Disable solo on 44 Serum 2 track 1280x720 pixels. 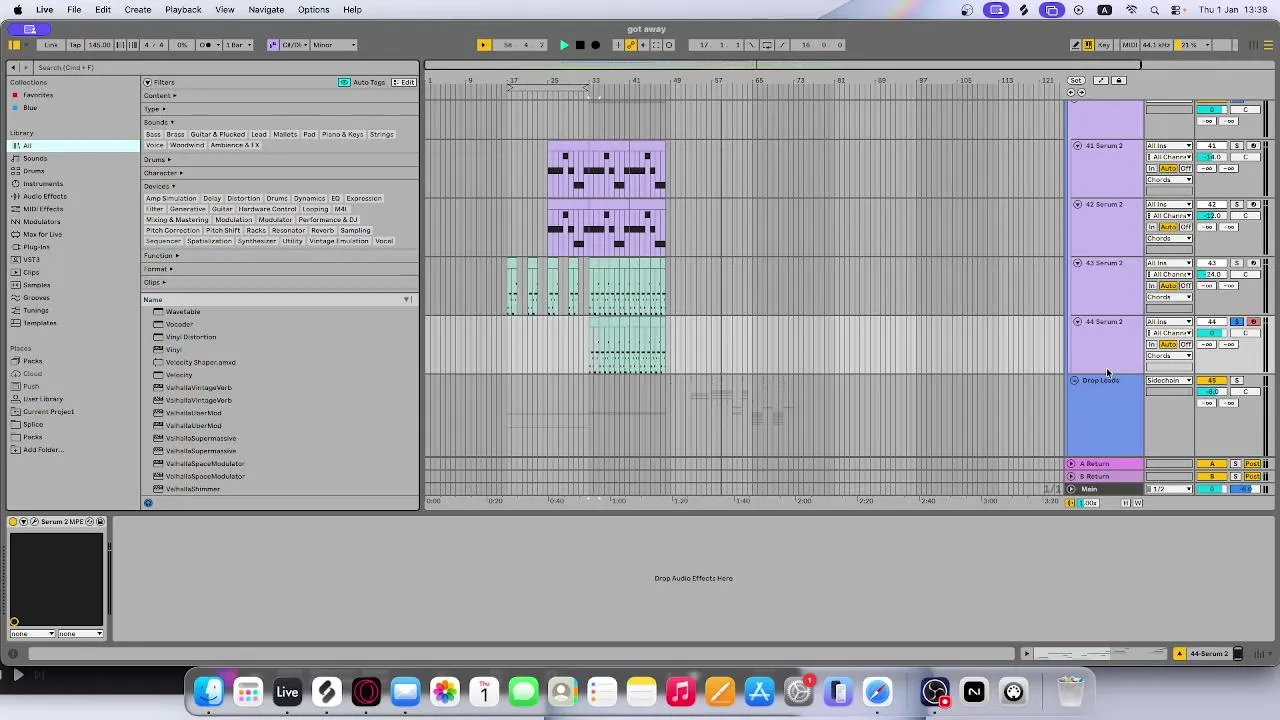pos(1237,322)
